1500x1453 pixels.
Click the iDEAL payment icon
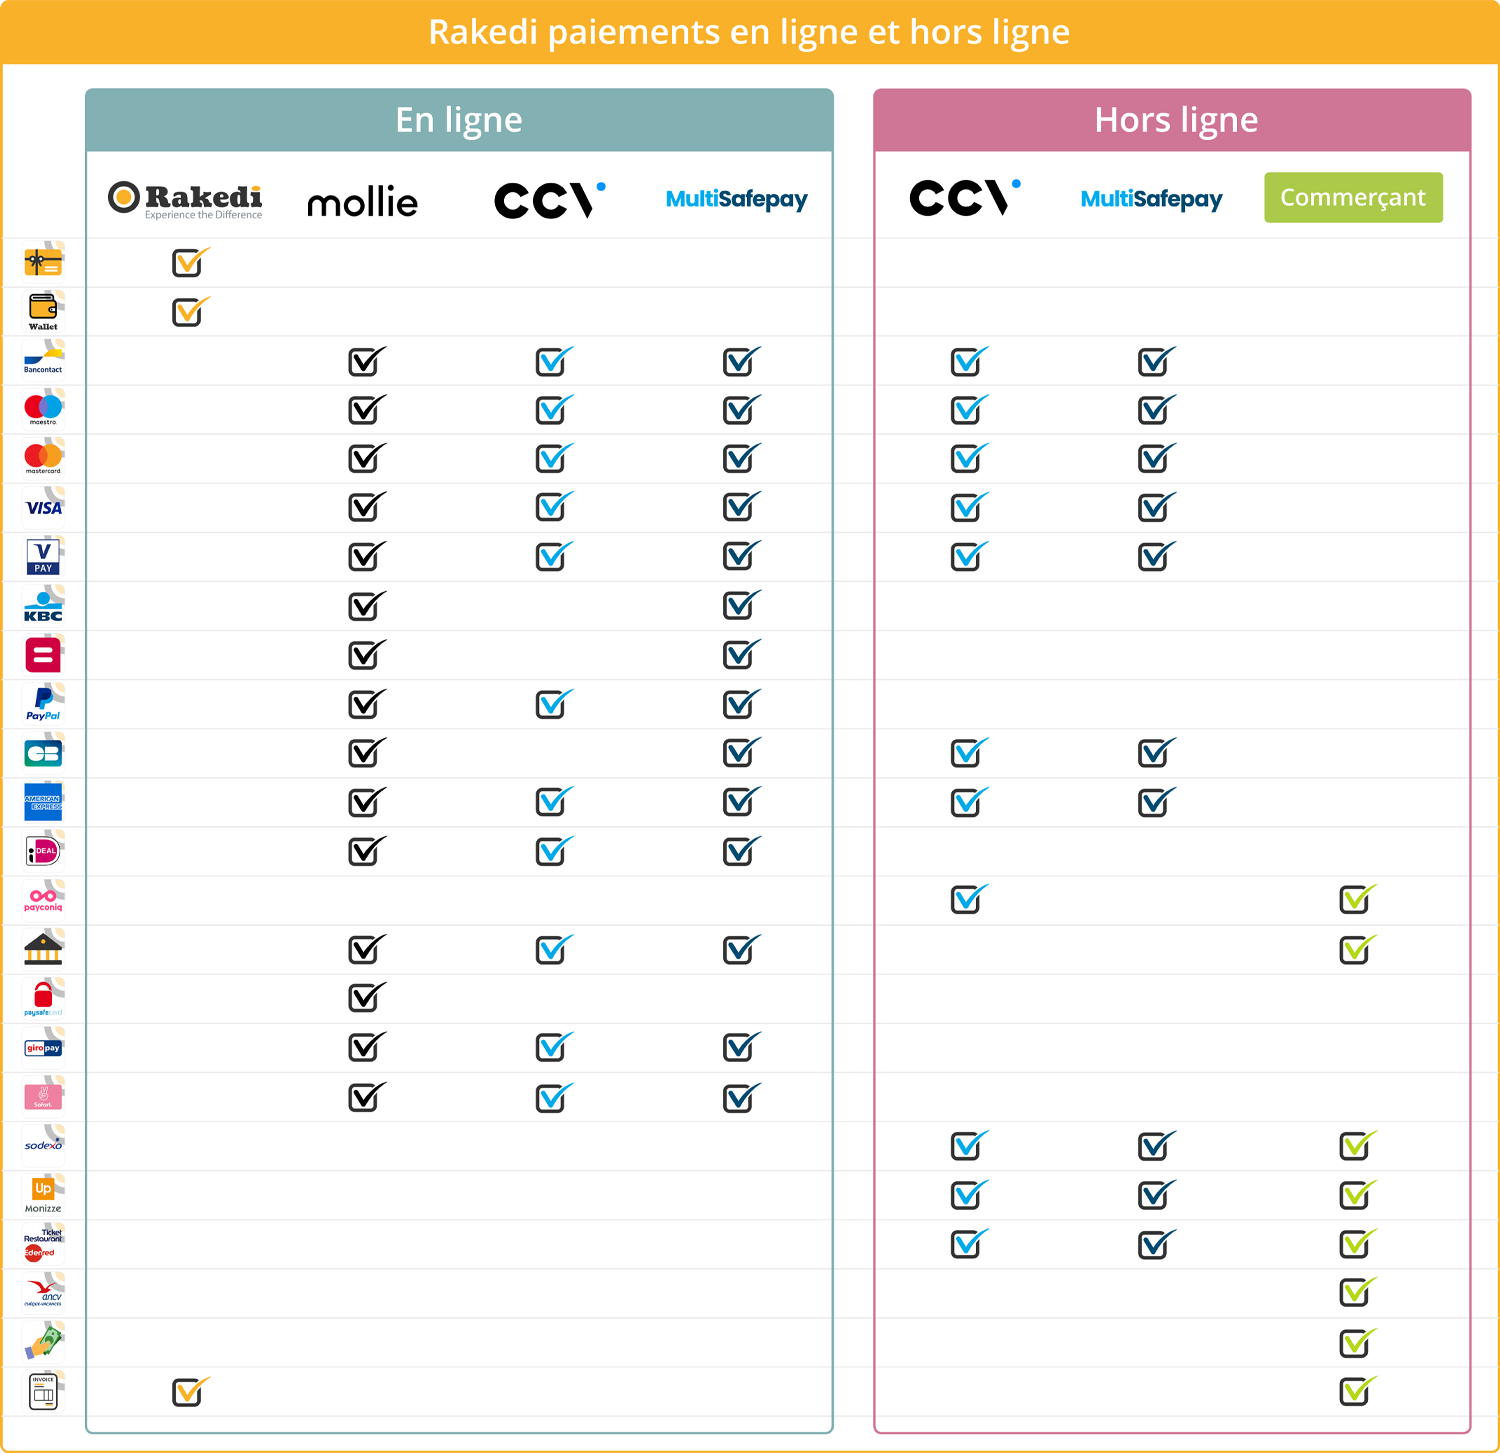point(42,850)
